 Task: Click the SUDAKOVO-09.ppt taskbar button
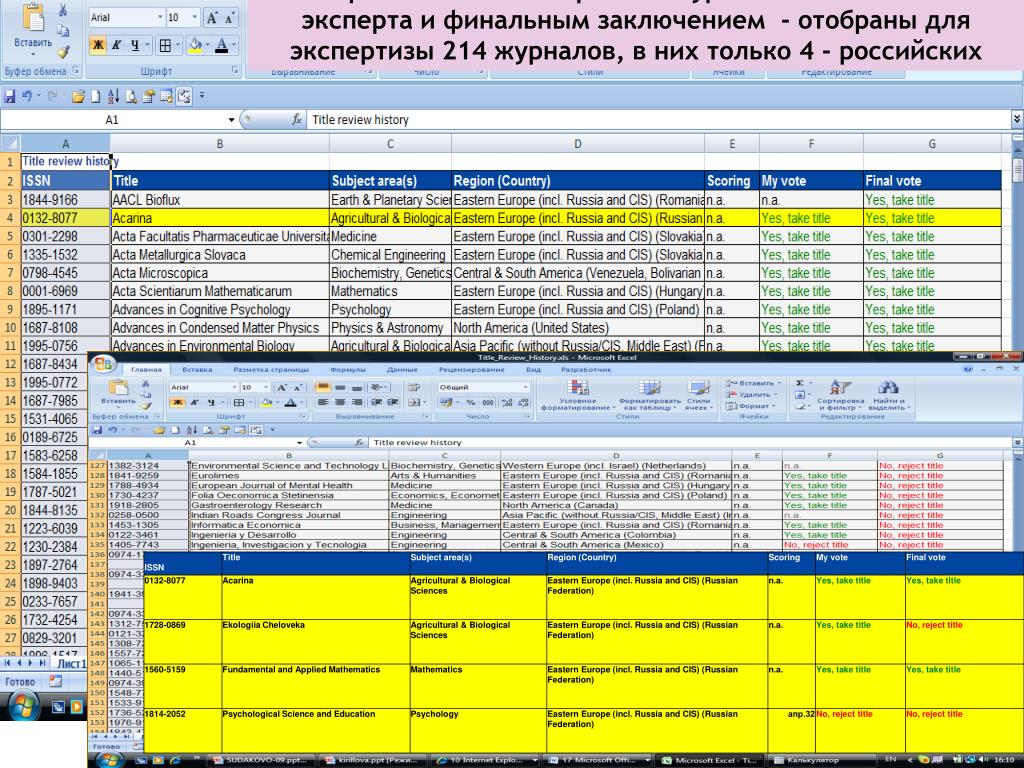[263, 760]
